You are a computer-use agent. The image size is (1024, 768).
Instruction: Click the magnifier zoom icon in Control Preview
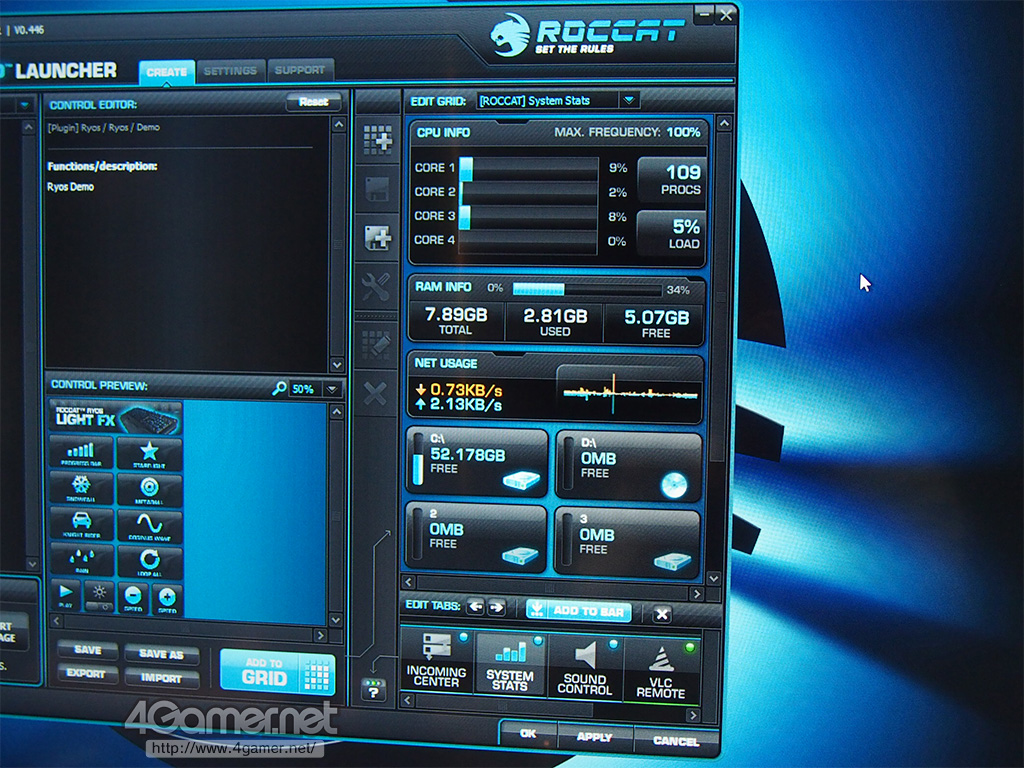(x=279, y=389)
